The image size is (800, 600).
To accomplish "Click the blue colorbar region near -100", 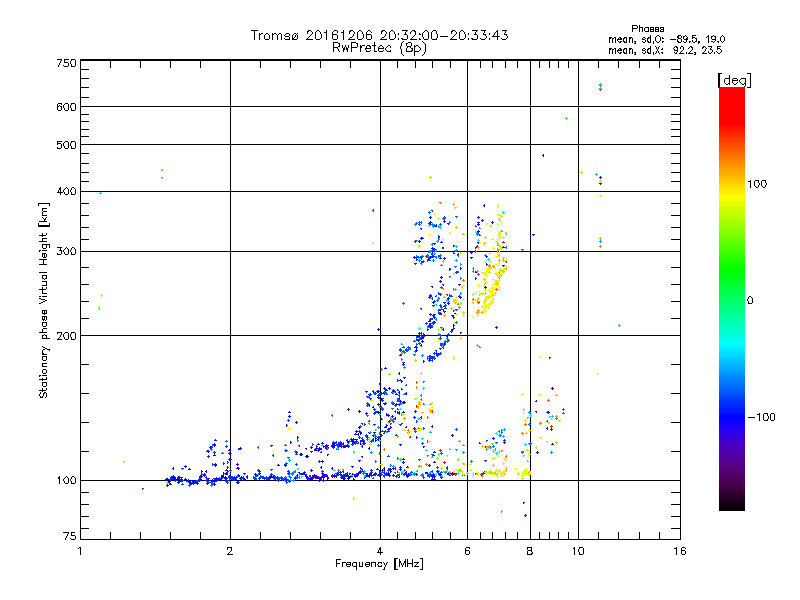I will click(732, 416).
